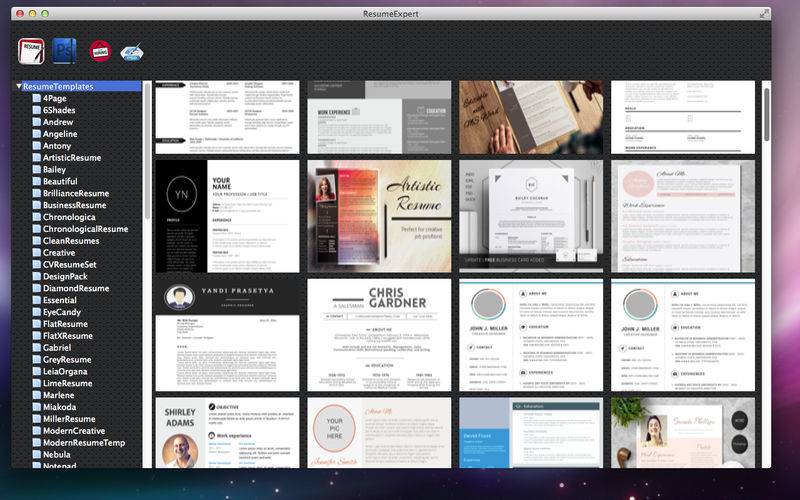Open the GreyResume folder
This screenshot has width=800, height=500.
pos(62,360)
